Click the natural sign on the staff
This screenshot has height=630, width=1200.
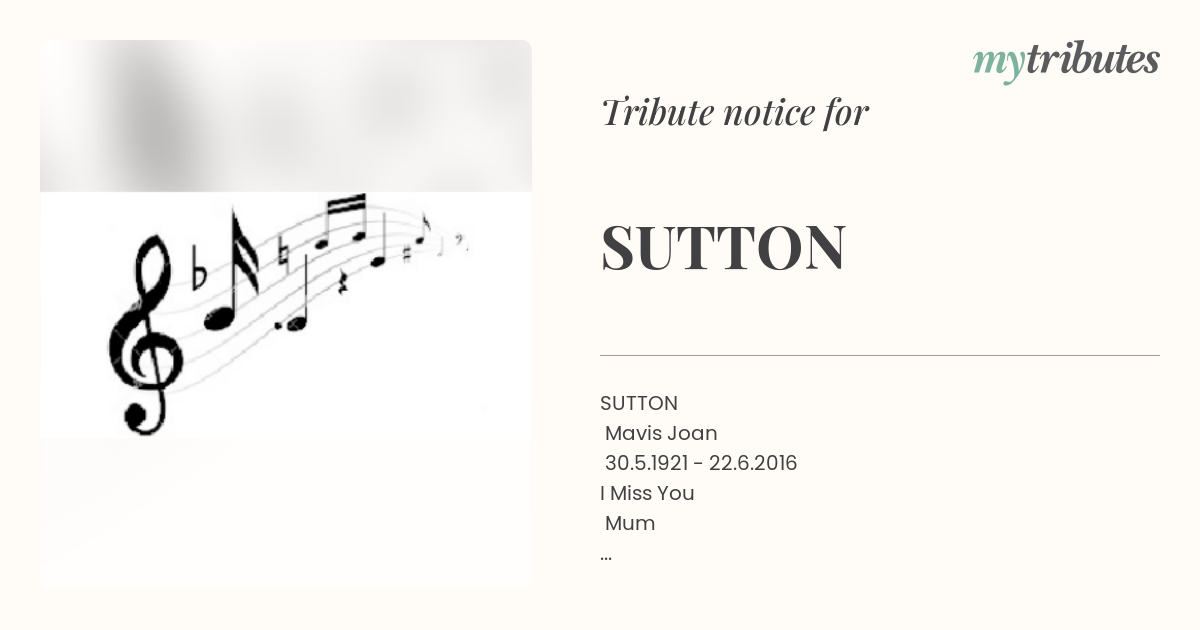(284, 256)
